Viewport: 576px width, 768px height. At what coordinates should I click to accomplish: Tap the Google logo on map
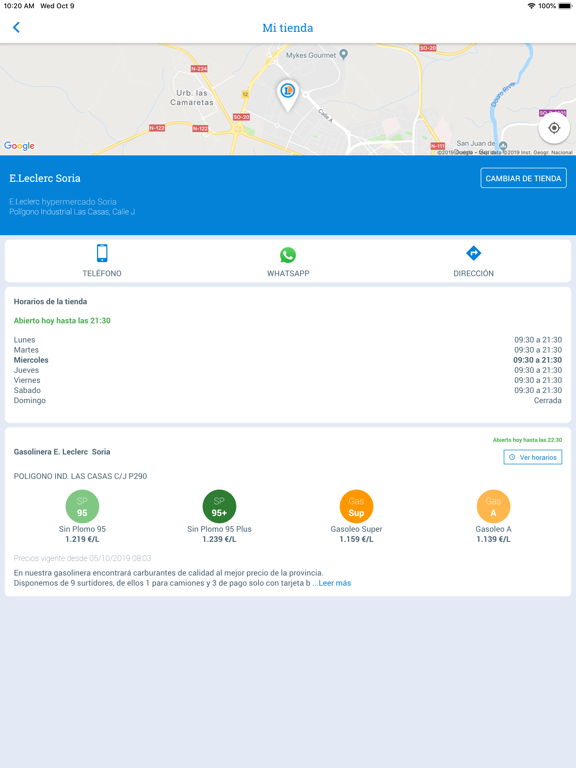point(19,145)
